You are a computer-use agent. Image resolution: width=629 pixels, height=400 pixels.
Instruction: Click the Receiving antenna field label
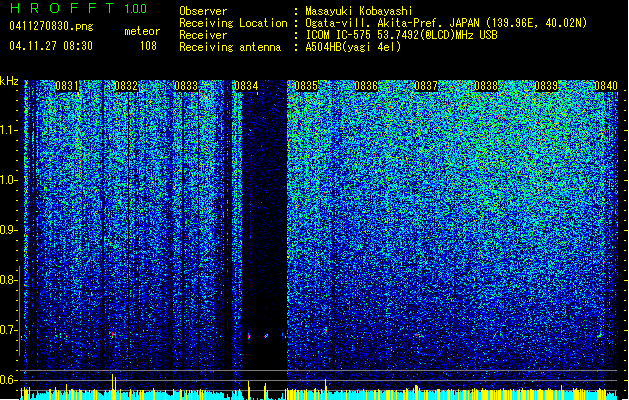tap(230, 47)
